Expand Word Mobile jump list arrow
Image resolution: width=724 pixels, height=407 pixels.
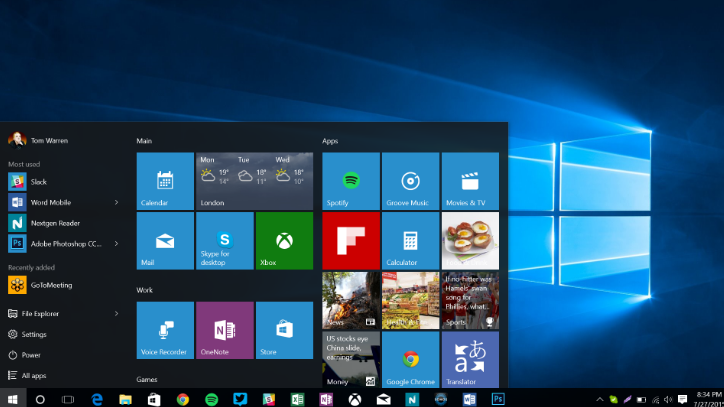click(x=116, y=202)
